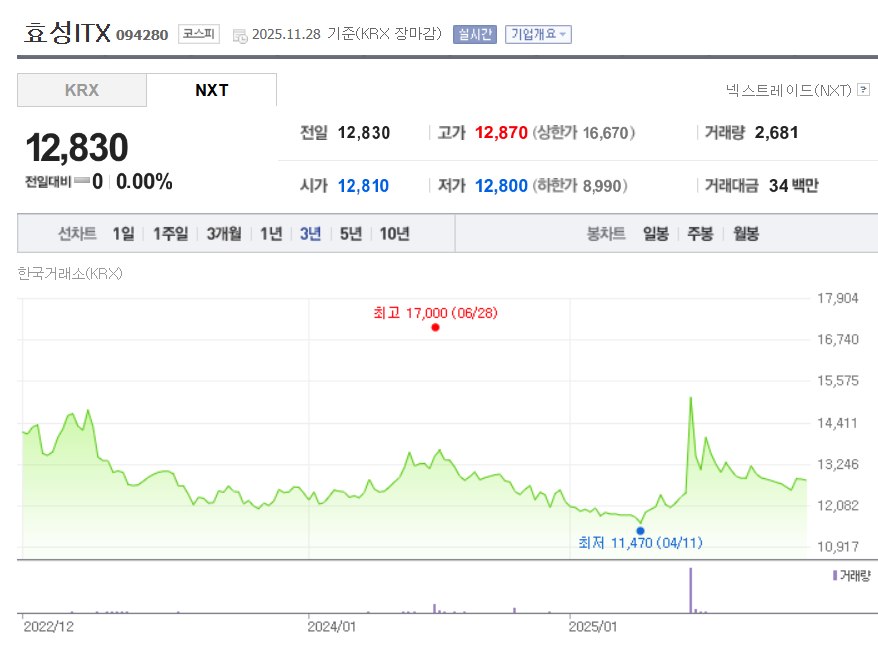Click the 고가 value 12,870
The width and height of the screenshot is (878, 647).
pos(501,133)
